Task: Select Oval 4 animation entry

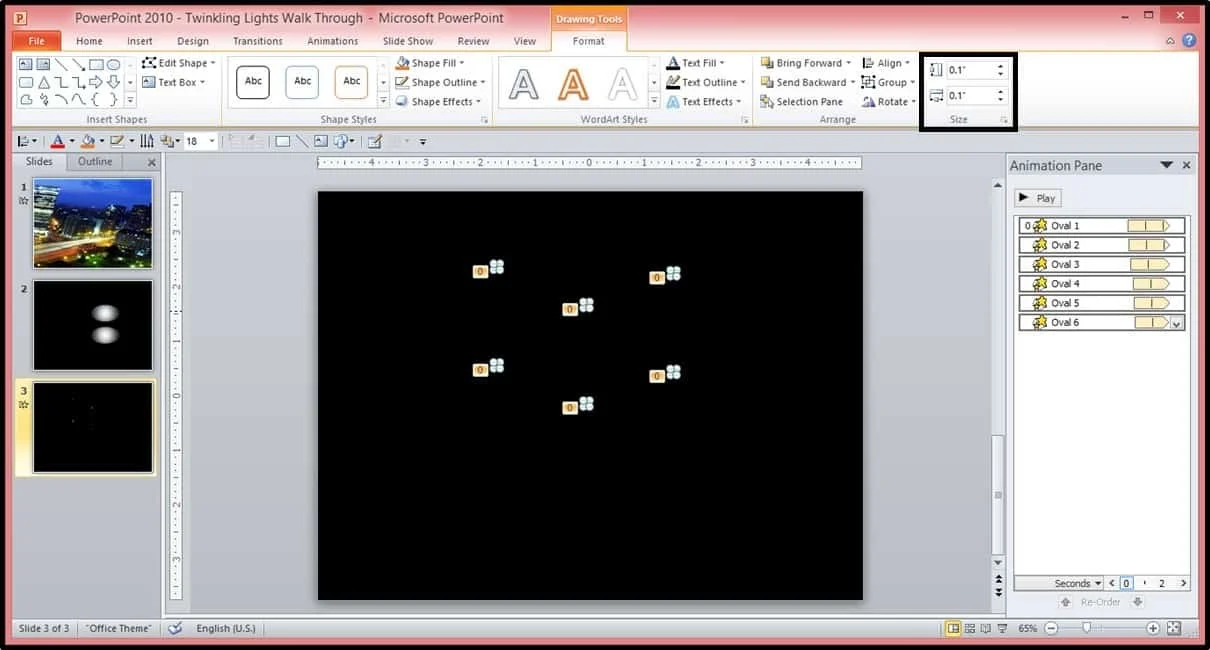Action: (x=1101, y=284)
